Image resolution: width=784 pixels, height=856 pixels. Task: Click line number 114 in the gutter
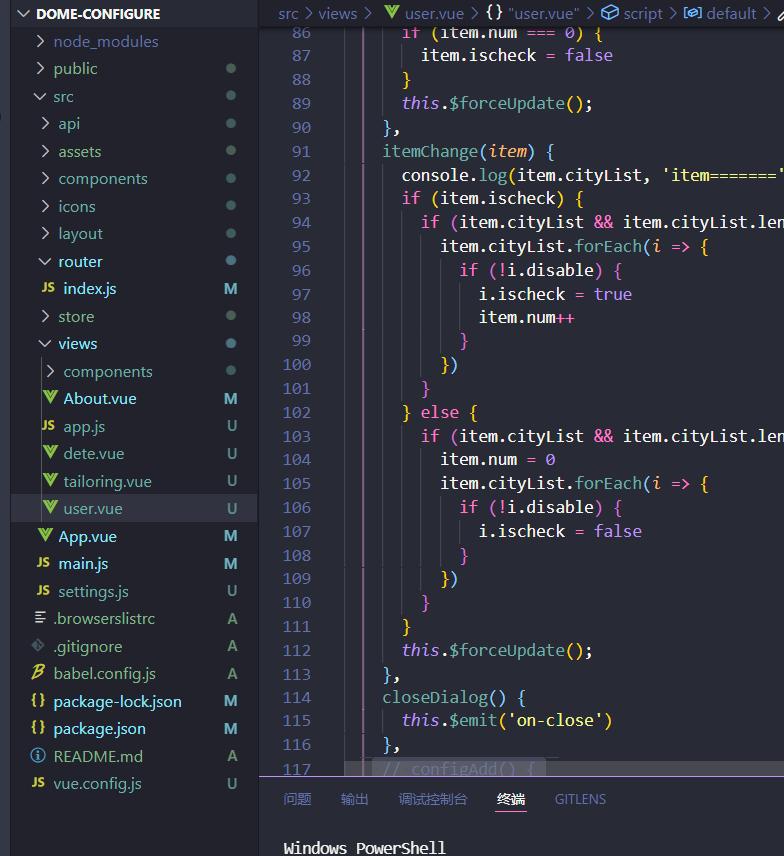point(296,698)
